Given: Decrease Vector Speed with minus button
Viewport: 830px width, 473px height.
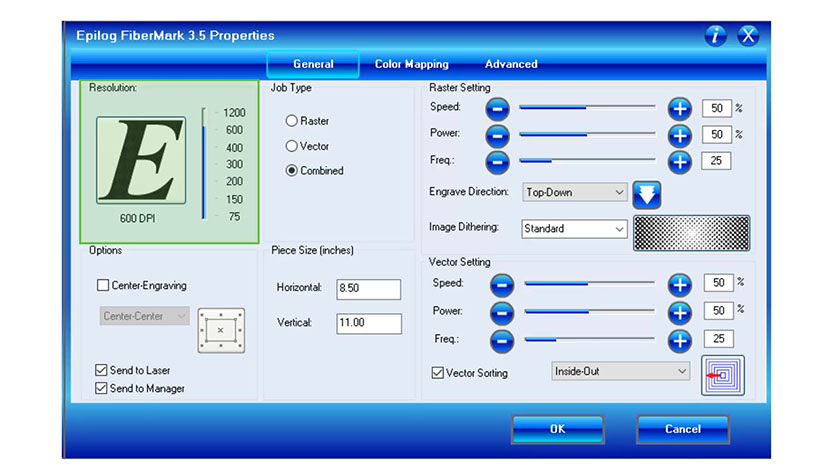Looking at the screenshot, I should coord(502,285).
